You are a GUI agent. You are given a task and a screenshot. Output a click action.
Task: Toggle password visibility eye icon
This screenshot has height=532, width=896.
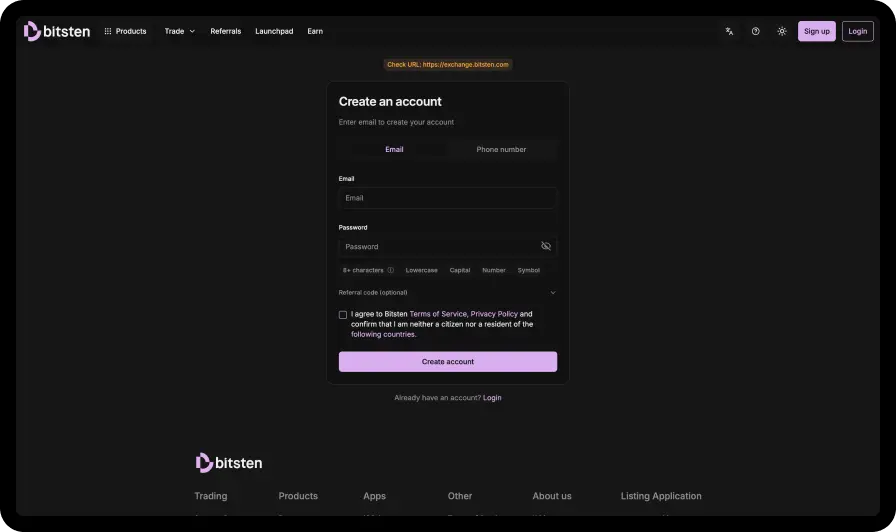546,246
